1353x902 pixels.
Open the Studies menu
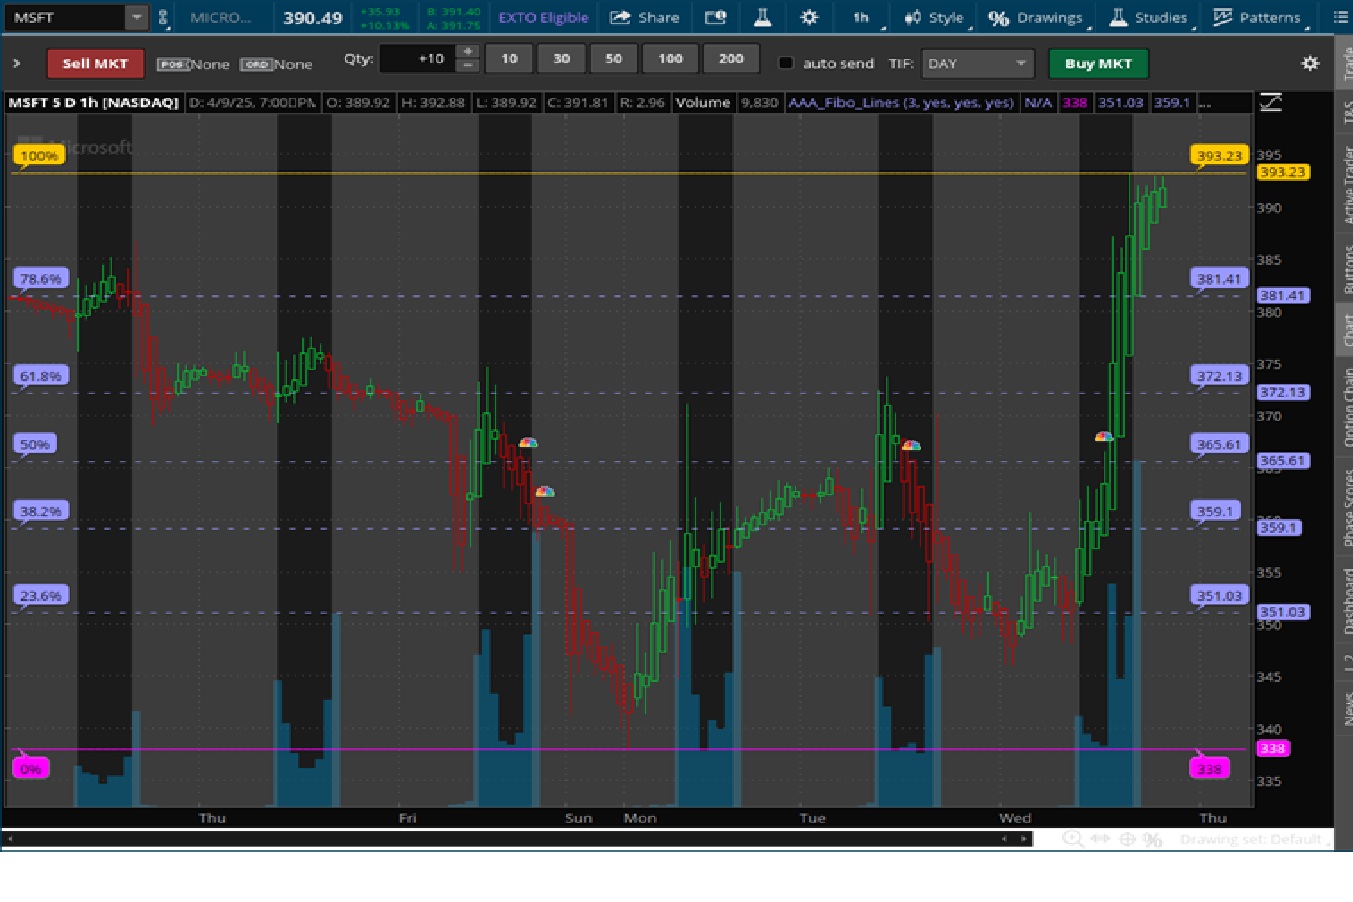click(x=1149, y=17)
